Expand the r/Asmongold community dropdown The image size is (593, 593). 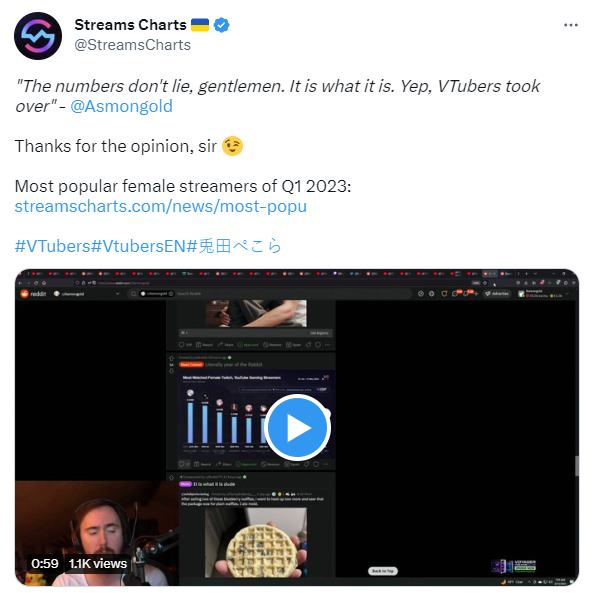pos(87,293)
